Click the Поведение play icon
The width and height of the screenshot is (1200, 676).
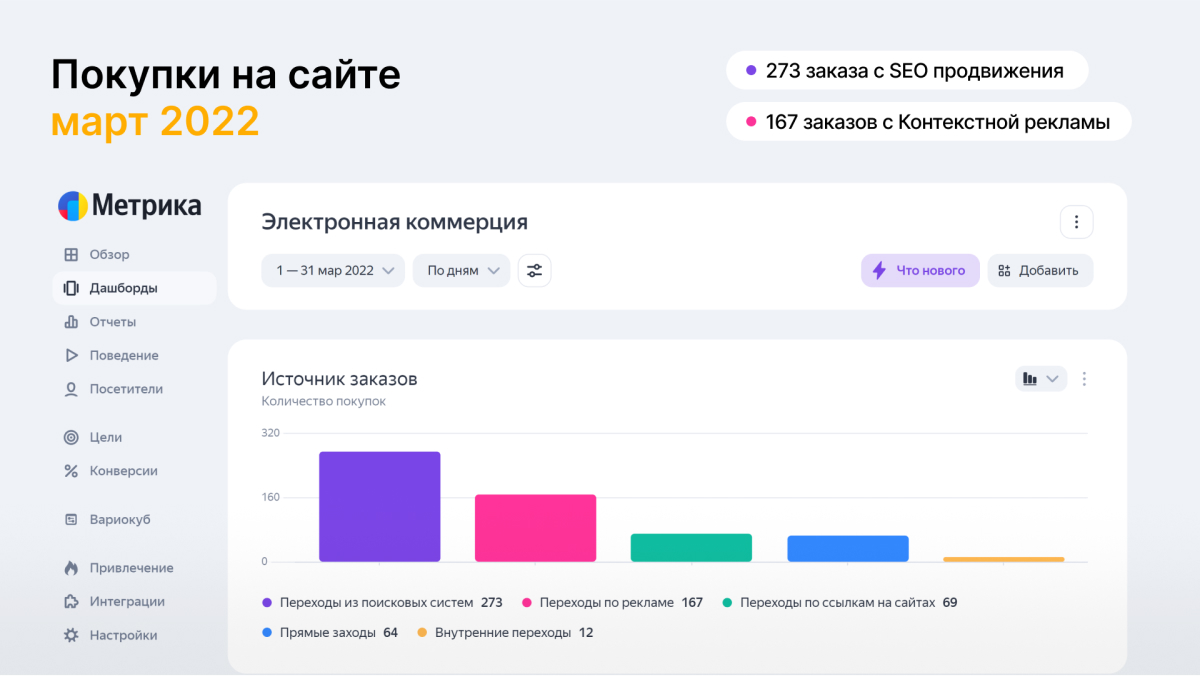tap(71, 355)
